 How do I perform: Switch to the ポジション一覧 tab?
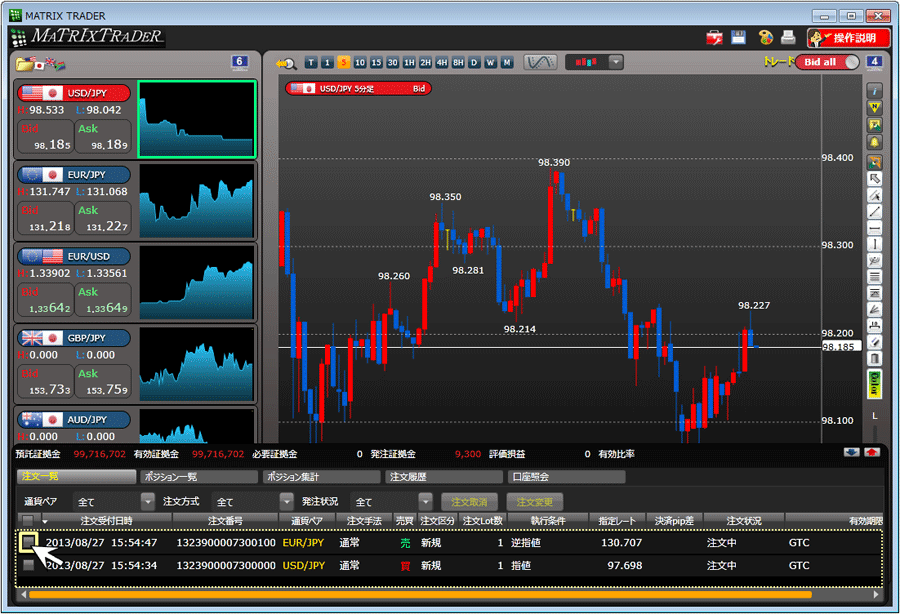point(199,476)
